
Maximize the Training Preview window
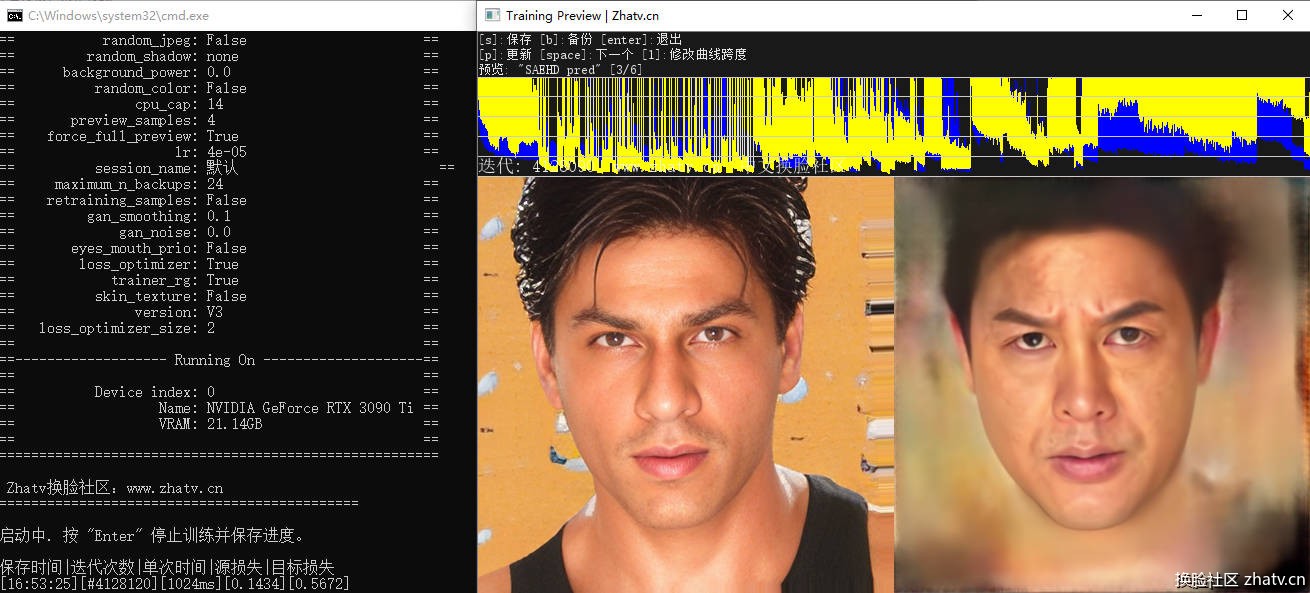1242,15
